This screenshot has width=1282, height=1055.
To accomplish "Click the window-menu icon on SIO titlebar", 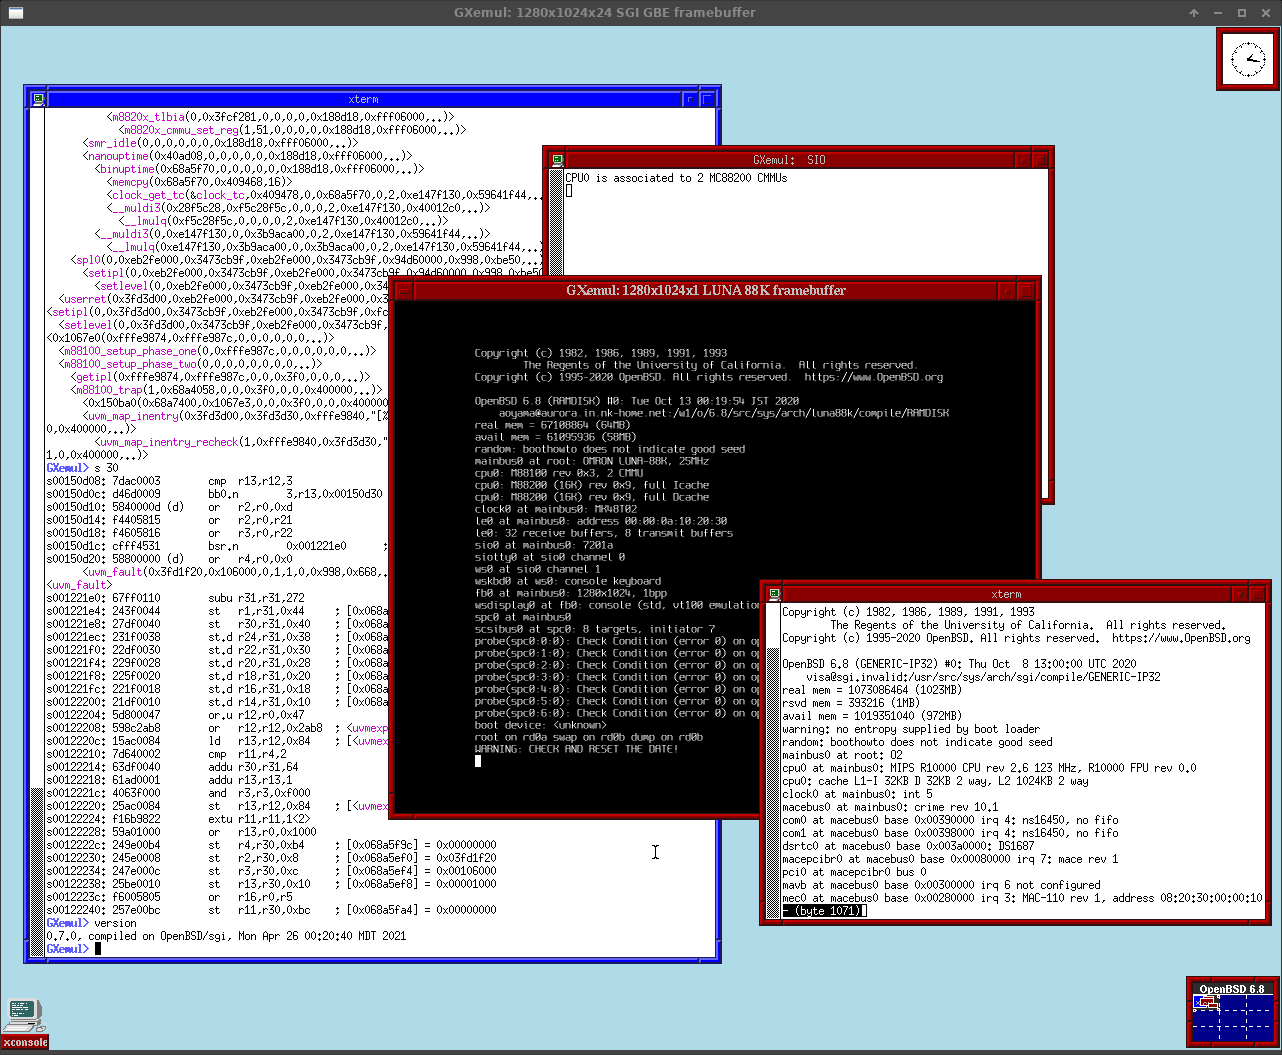I will pos(557,159).
